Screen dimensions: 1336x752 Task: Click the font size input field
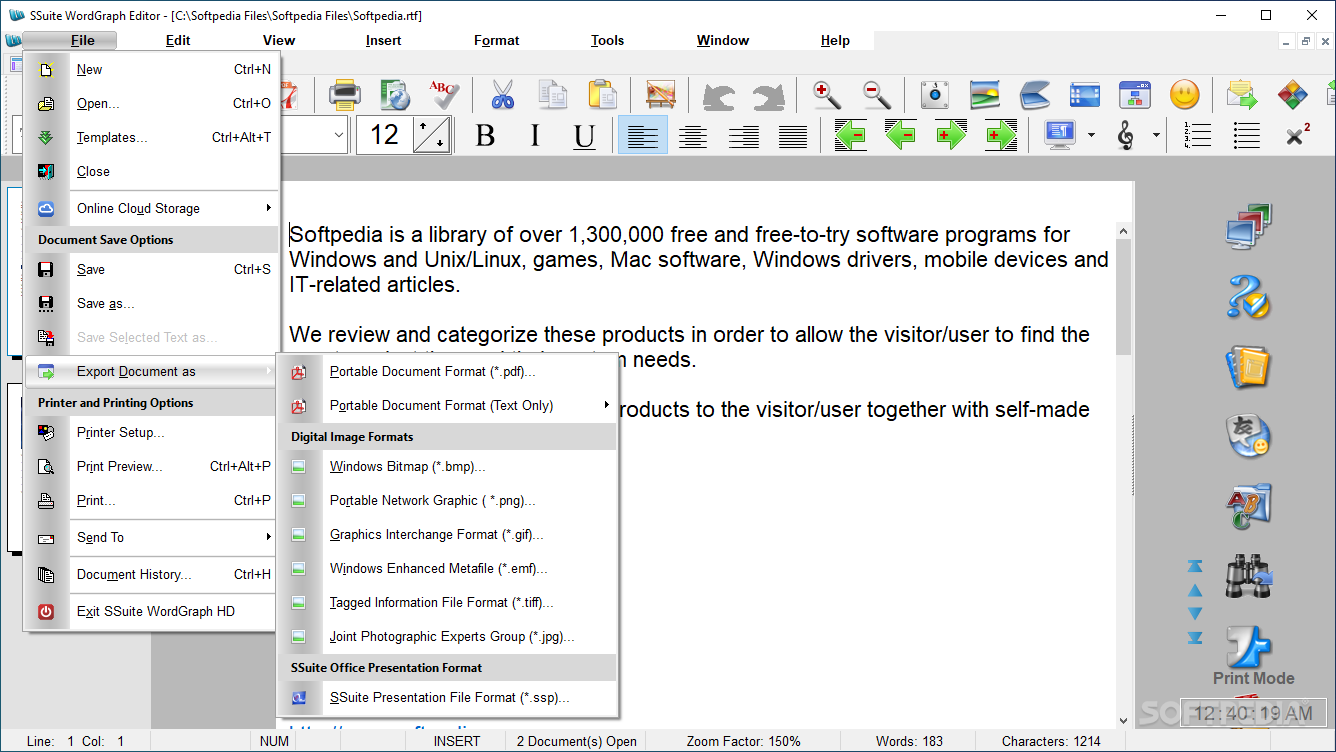click(x=384, y=135)
